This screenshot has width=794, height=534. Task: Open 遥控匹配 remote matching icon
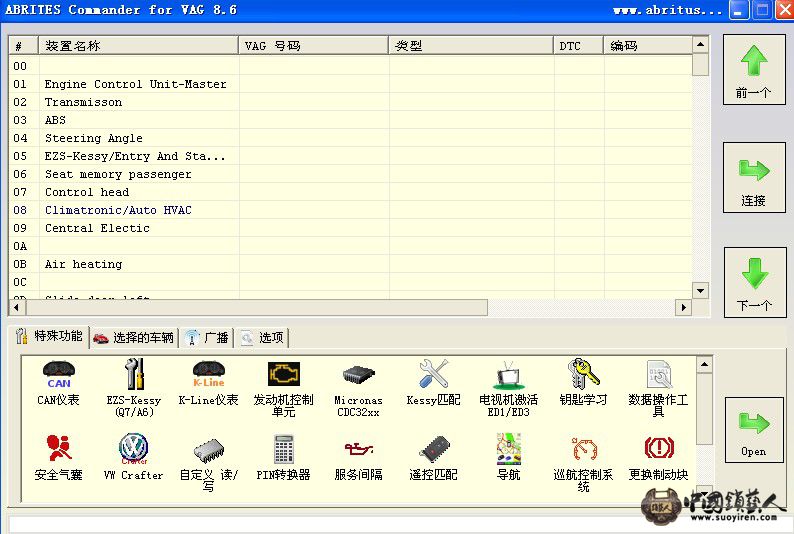click(433, 458)
